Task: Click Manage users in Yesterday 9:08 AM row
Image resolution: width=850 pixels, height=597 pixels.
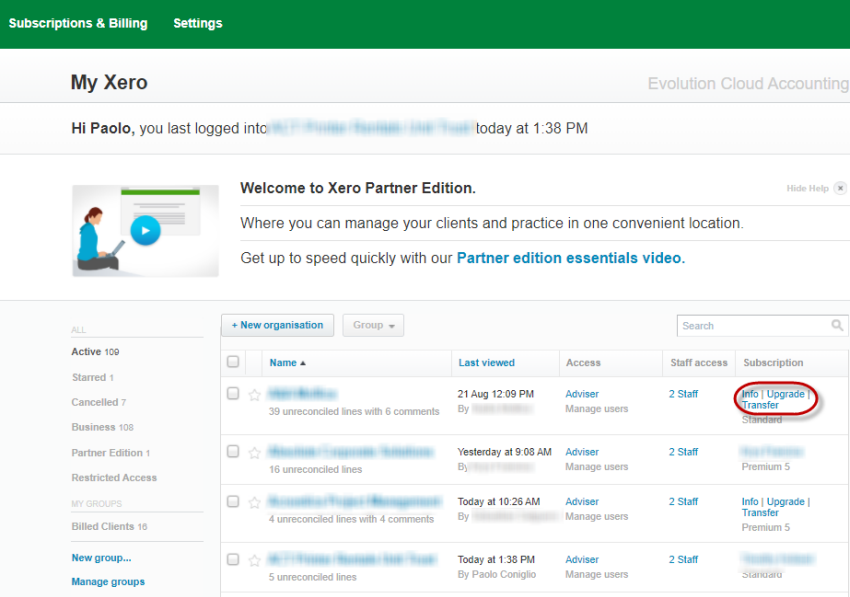Action: pos(597,467)
